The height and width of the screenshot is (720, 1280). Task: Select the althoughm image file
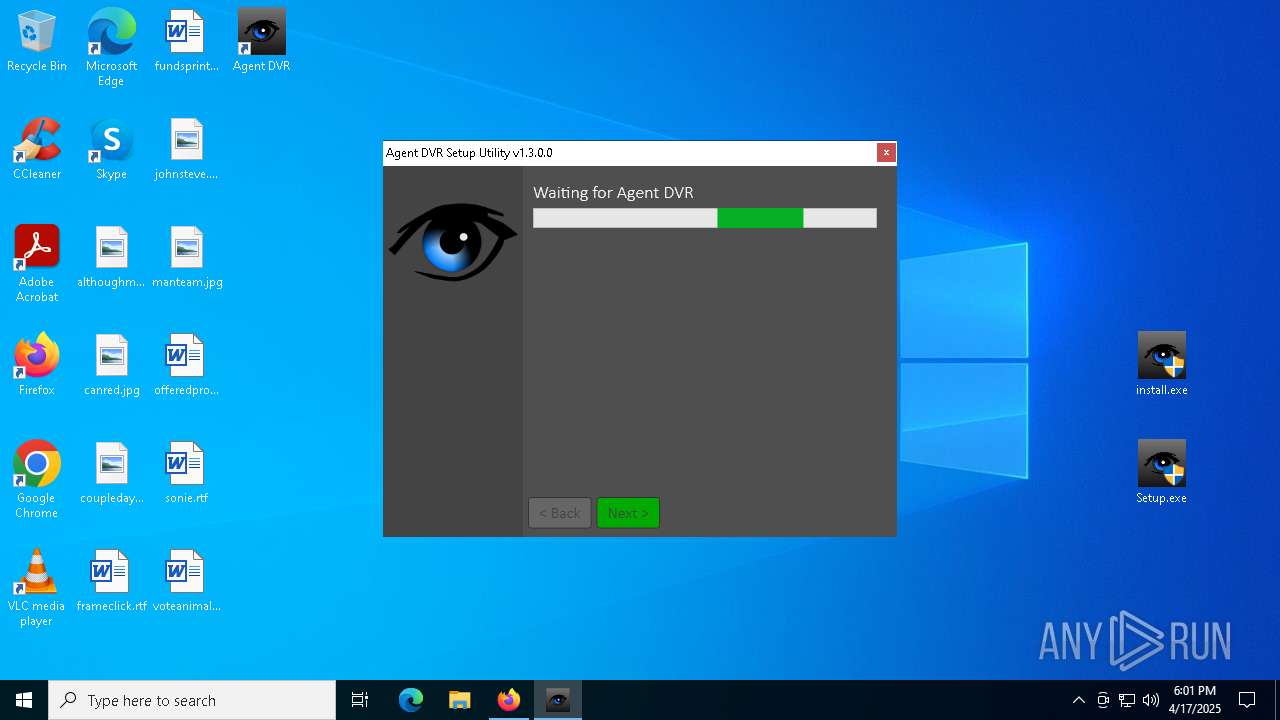point(111,258)
